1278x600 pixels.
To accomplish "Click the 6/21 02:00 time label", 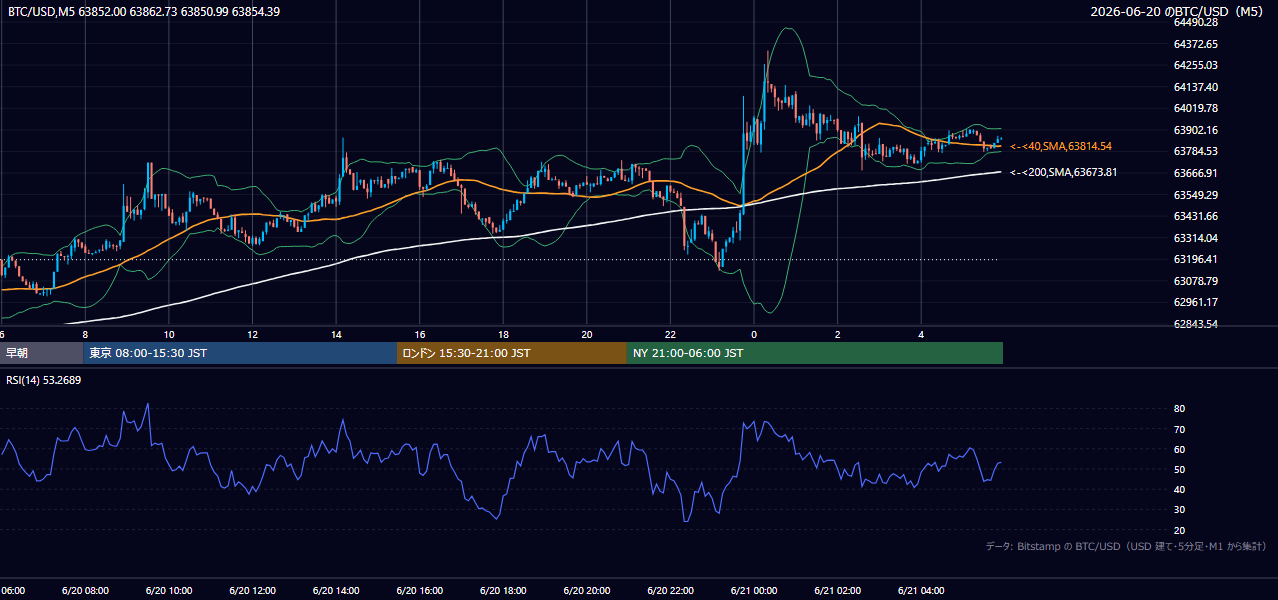I will click(x=837, y=591).
